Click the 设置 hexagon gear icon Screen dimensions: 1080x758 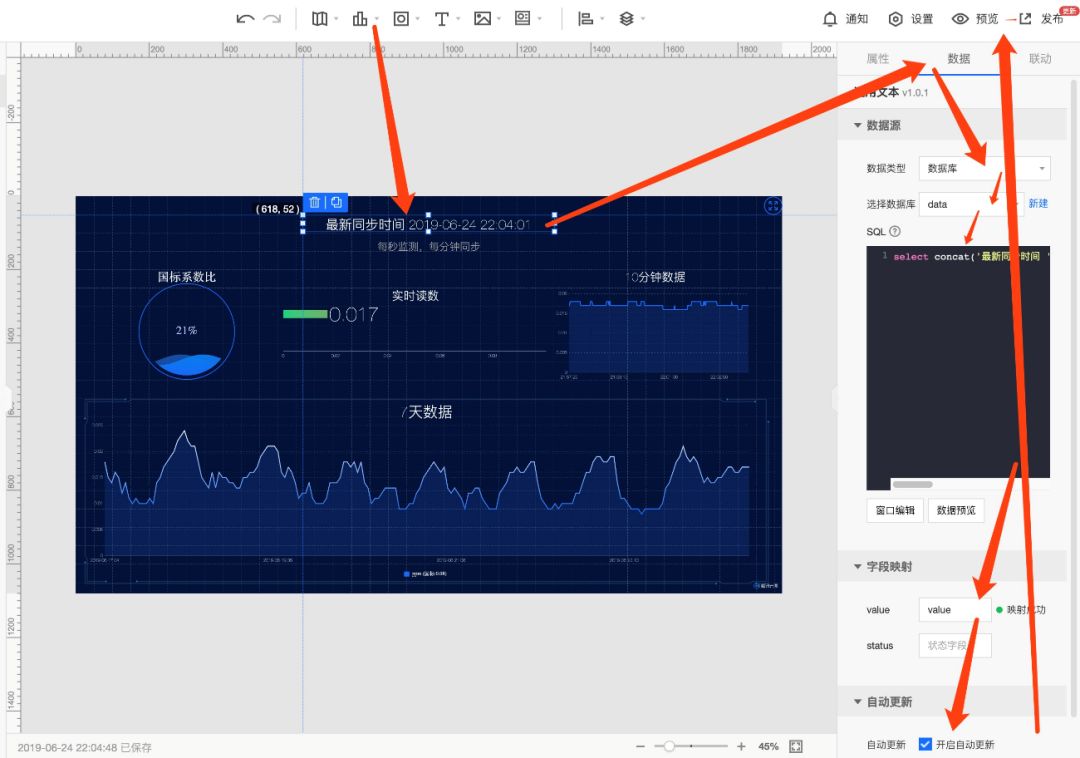coord(895,19)
